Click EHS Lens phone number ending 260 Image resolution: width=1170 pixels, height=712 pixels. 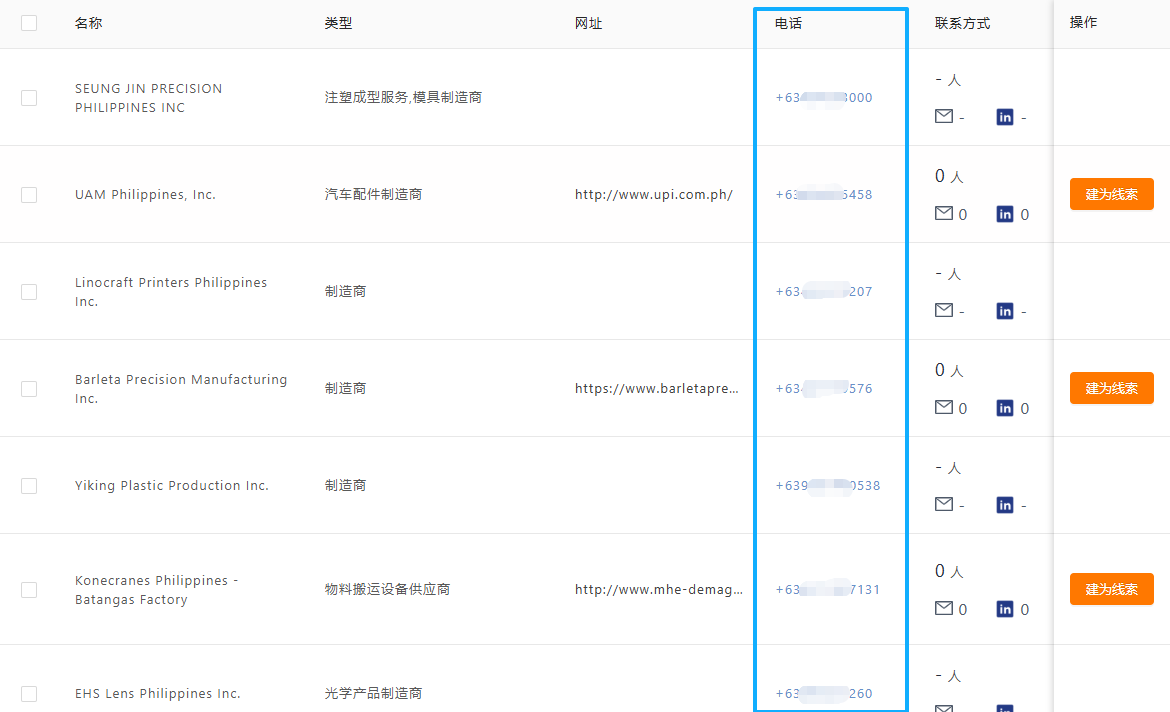coord(824,694)
